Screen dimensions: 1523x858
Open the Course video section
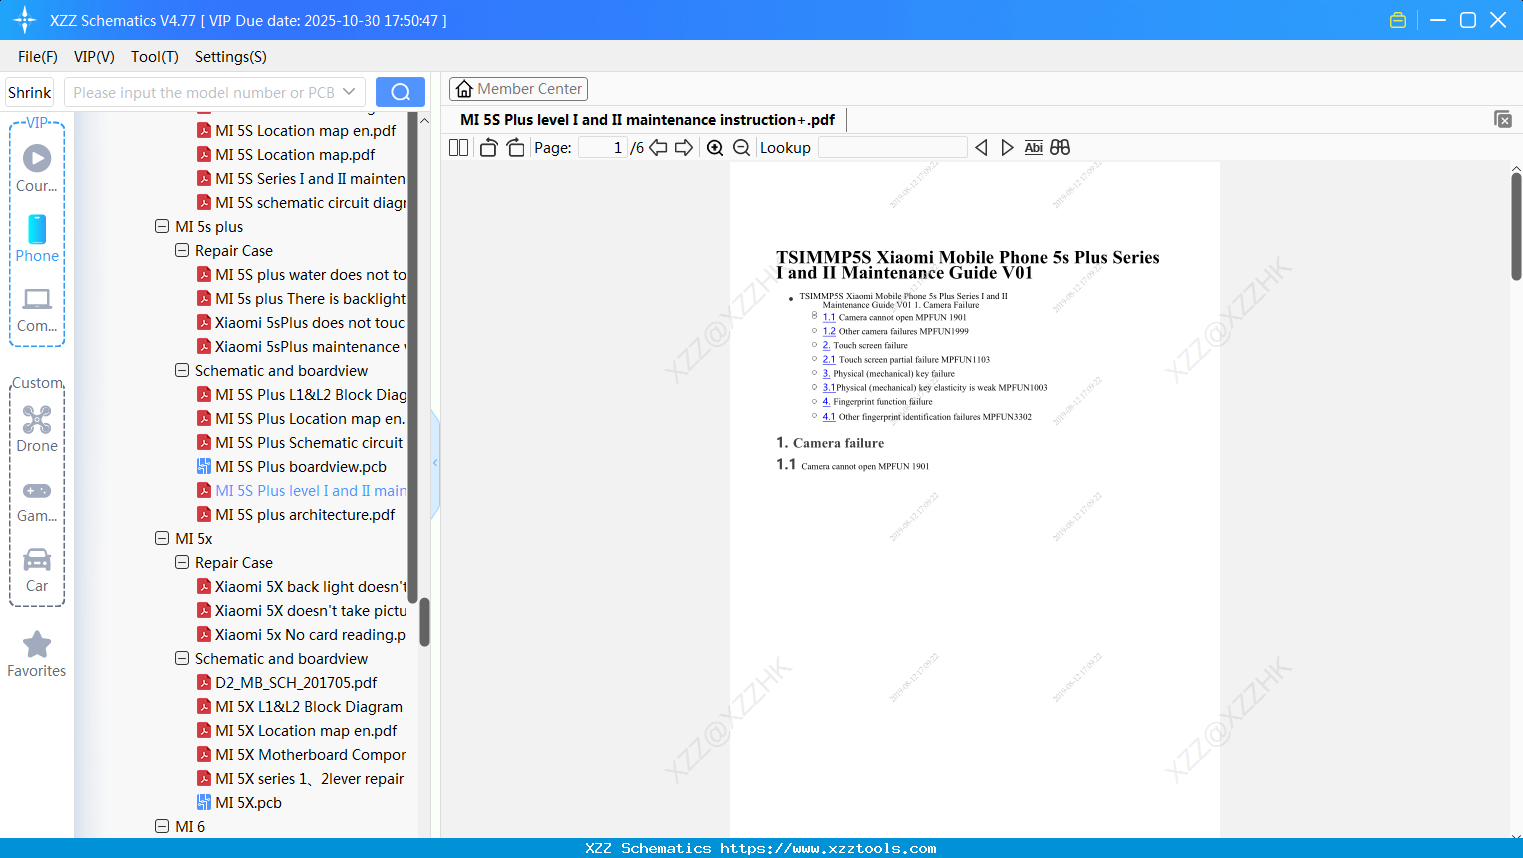(x=37, y=167)
